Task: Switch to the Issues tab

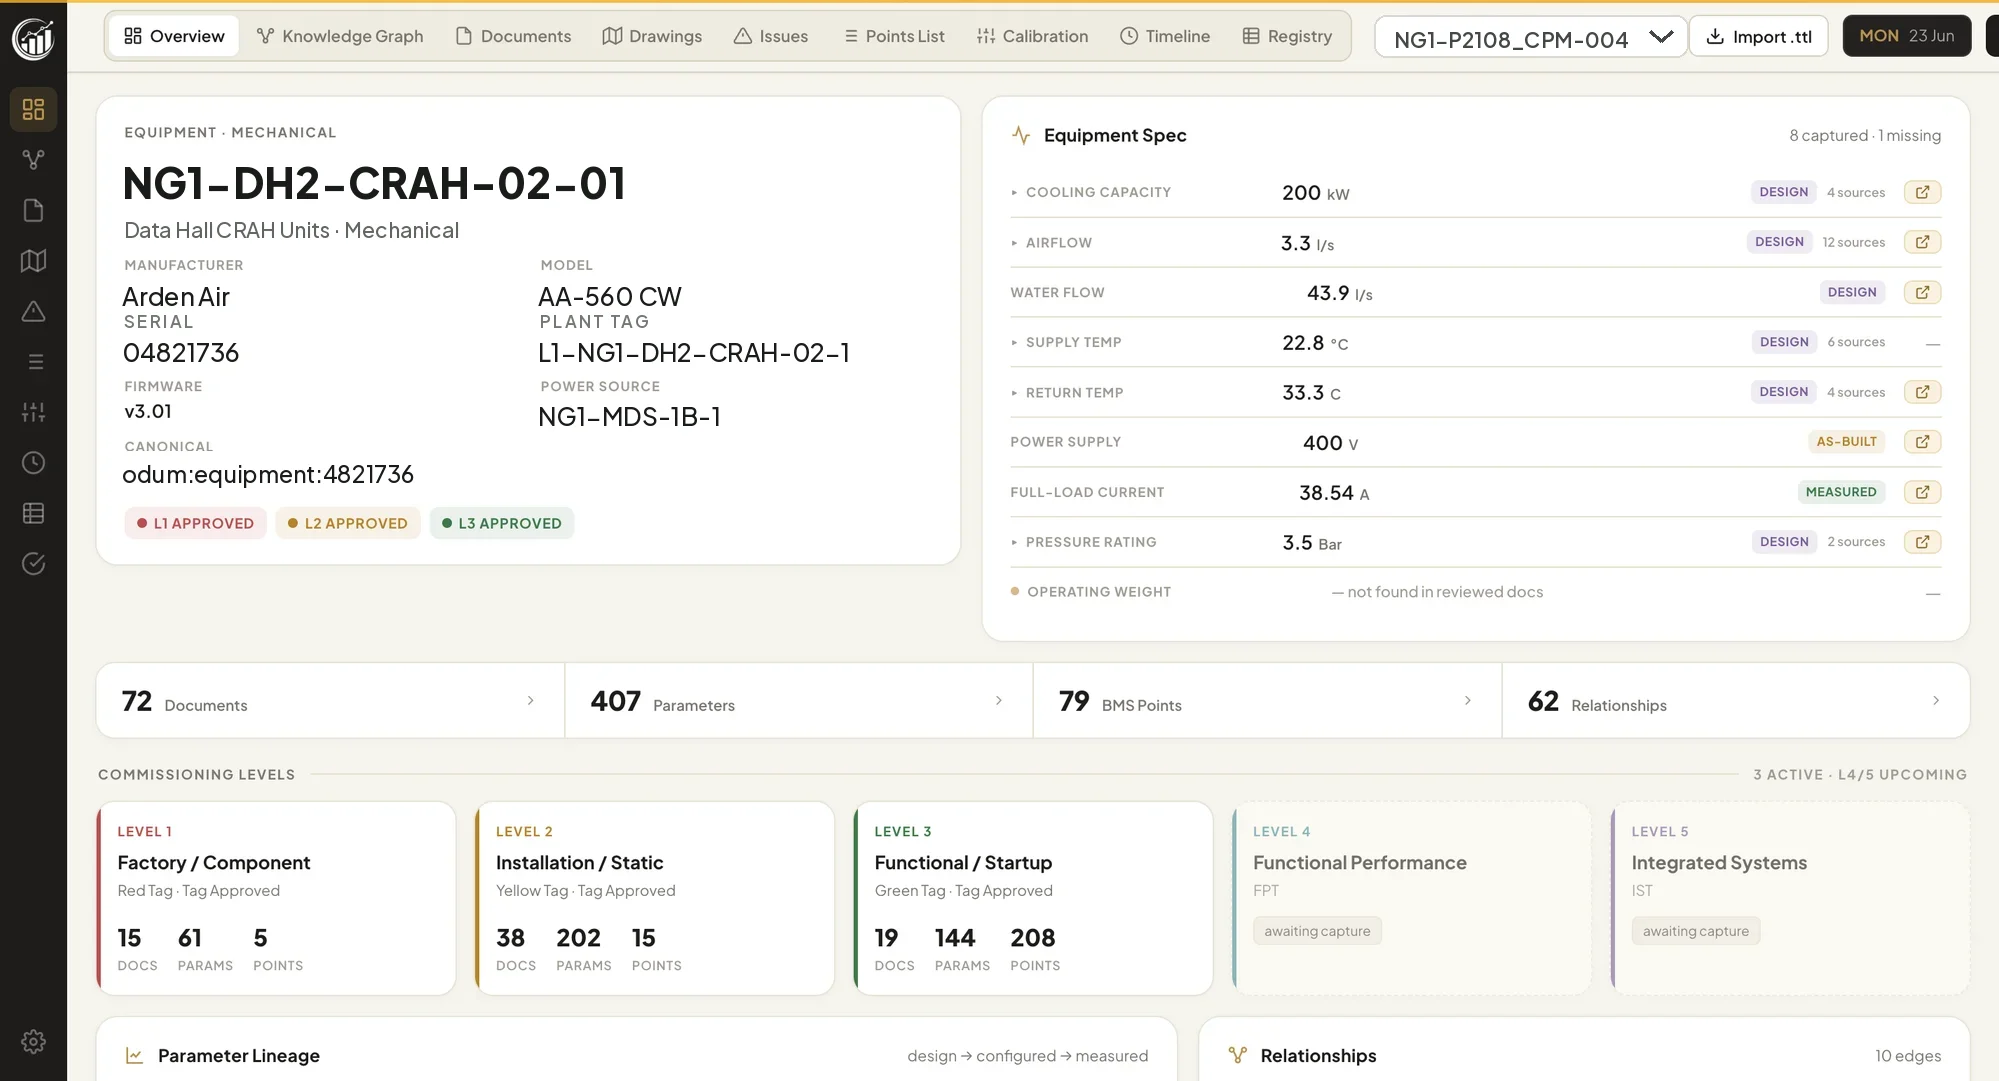Action: (x=771, y=36)
